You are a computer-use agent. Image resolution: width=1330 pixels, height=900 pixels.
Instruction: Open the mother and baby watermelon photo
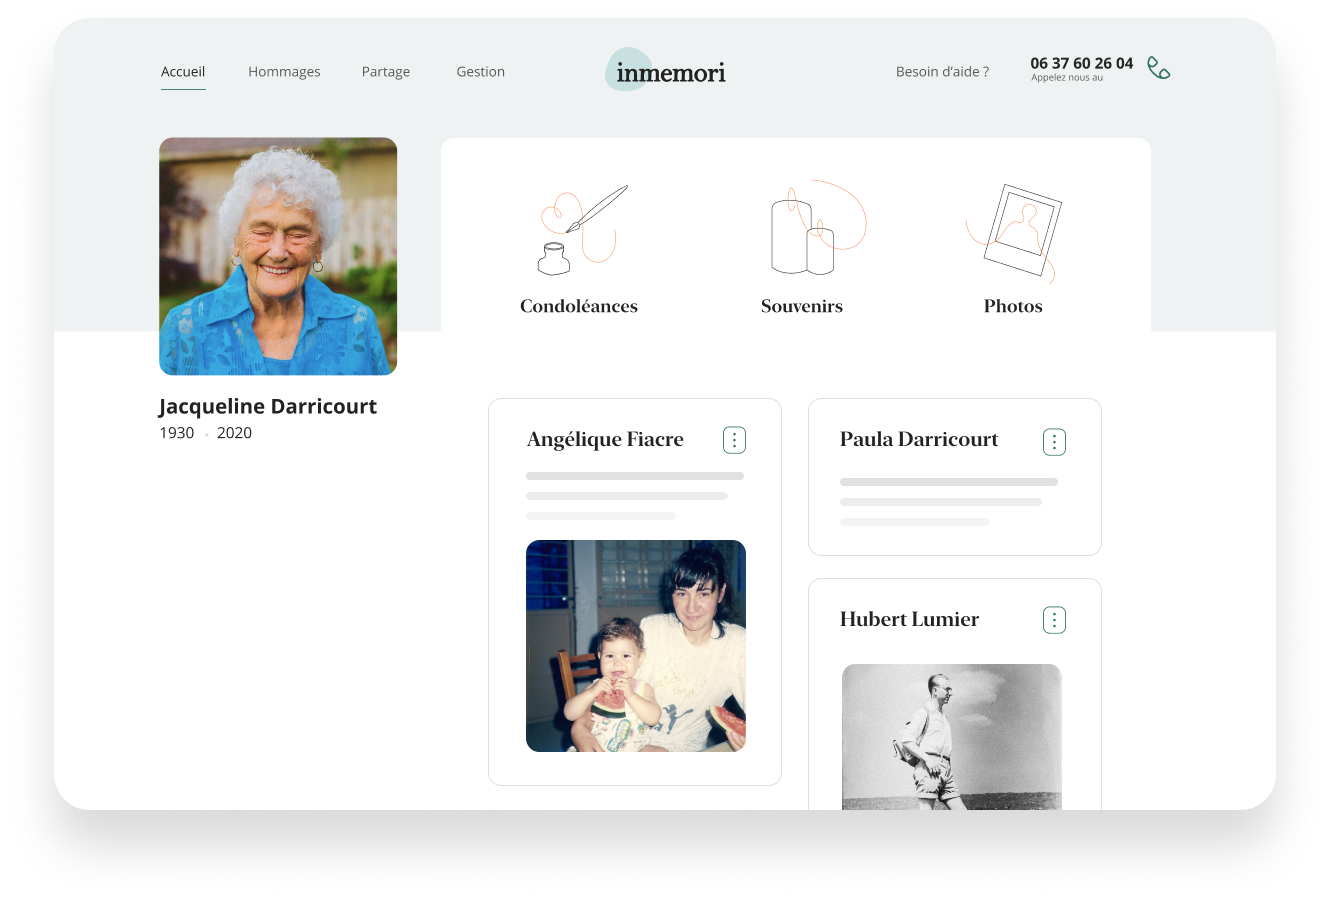(636, 646)
